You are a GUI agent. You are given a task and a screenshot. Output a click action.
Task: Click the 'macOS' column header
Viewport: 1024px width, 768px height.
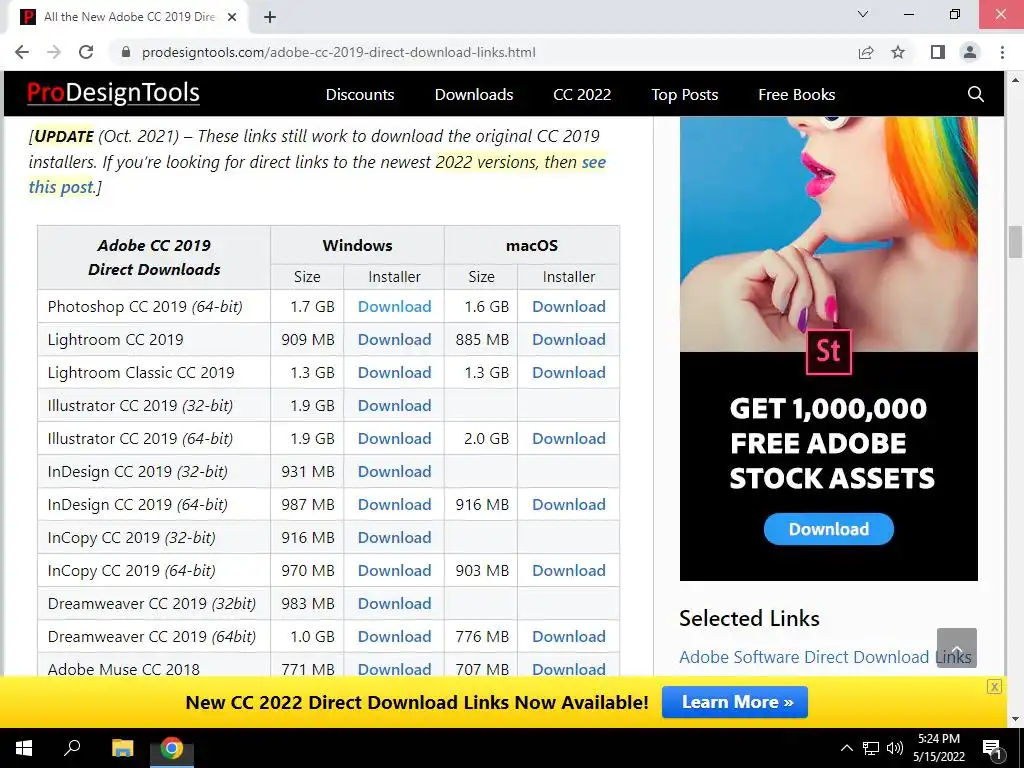(532, 246)
